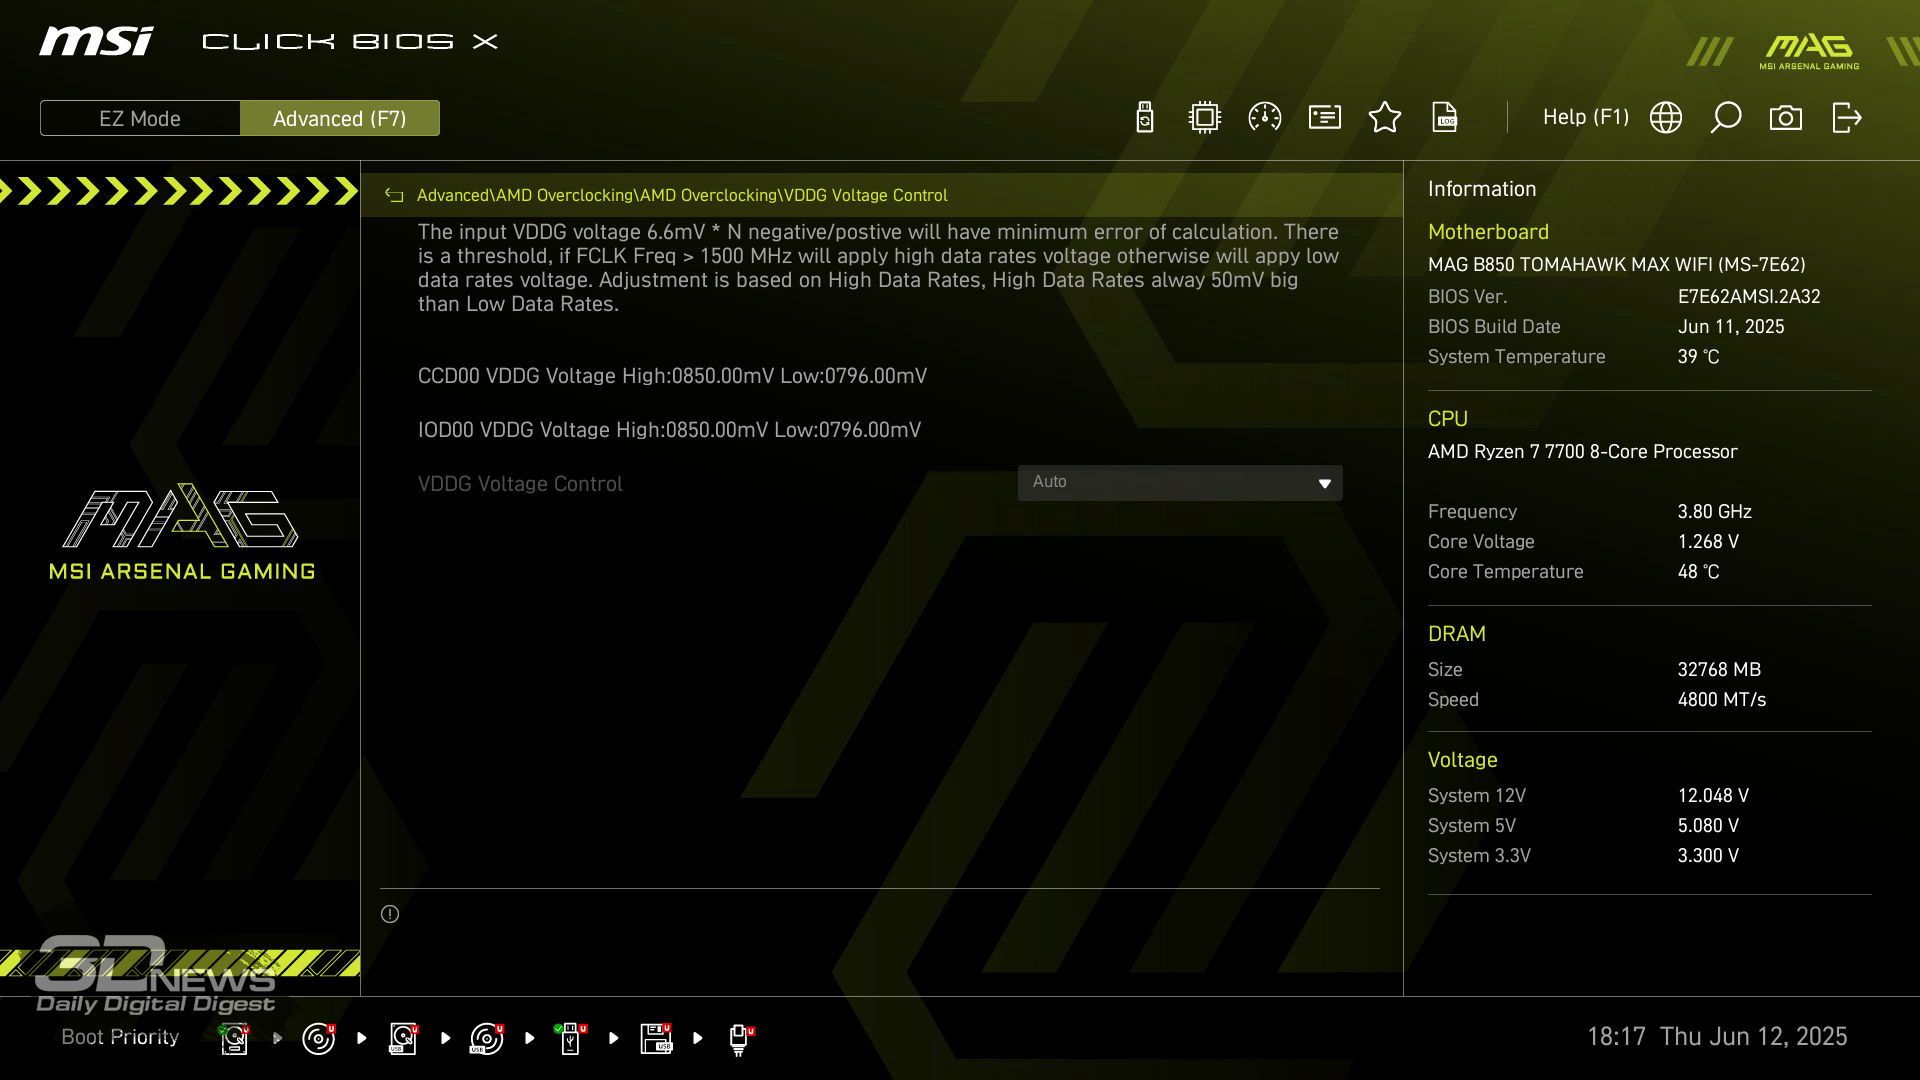Click AMD Ryzen 7 7700 8-Core Processor text
This screenshot has width=1920, height=1080.
(1582, 452)
